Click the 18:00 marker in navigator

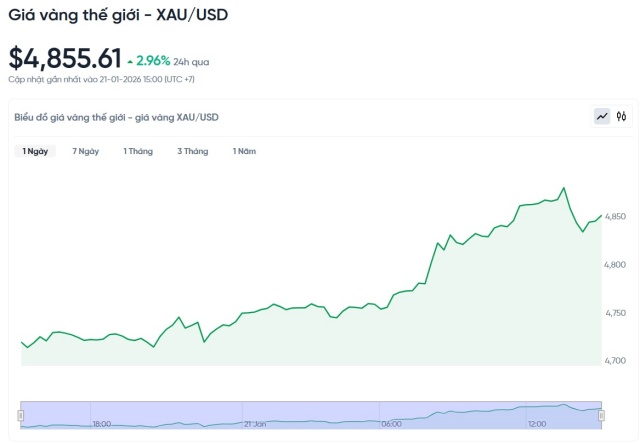tap(102, 424)
